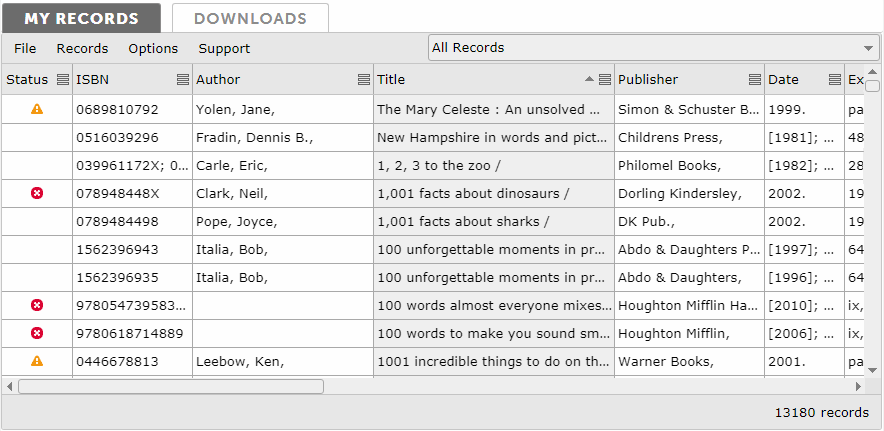Viewport: 884px width, 431px height.
Task: Open the Options menu
Action: [153, 48]
